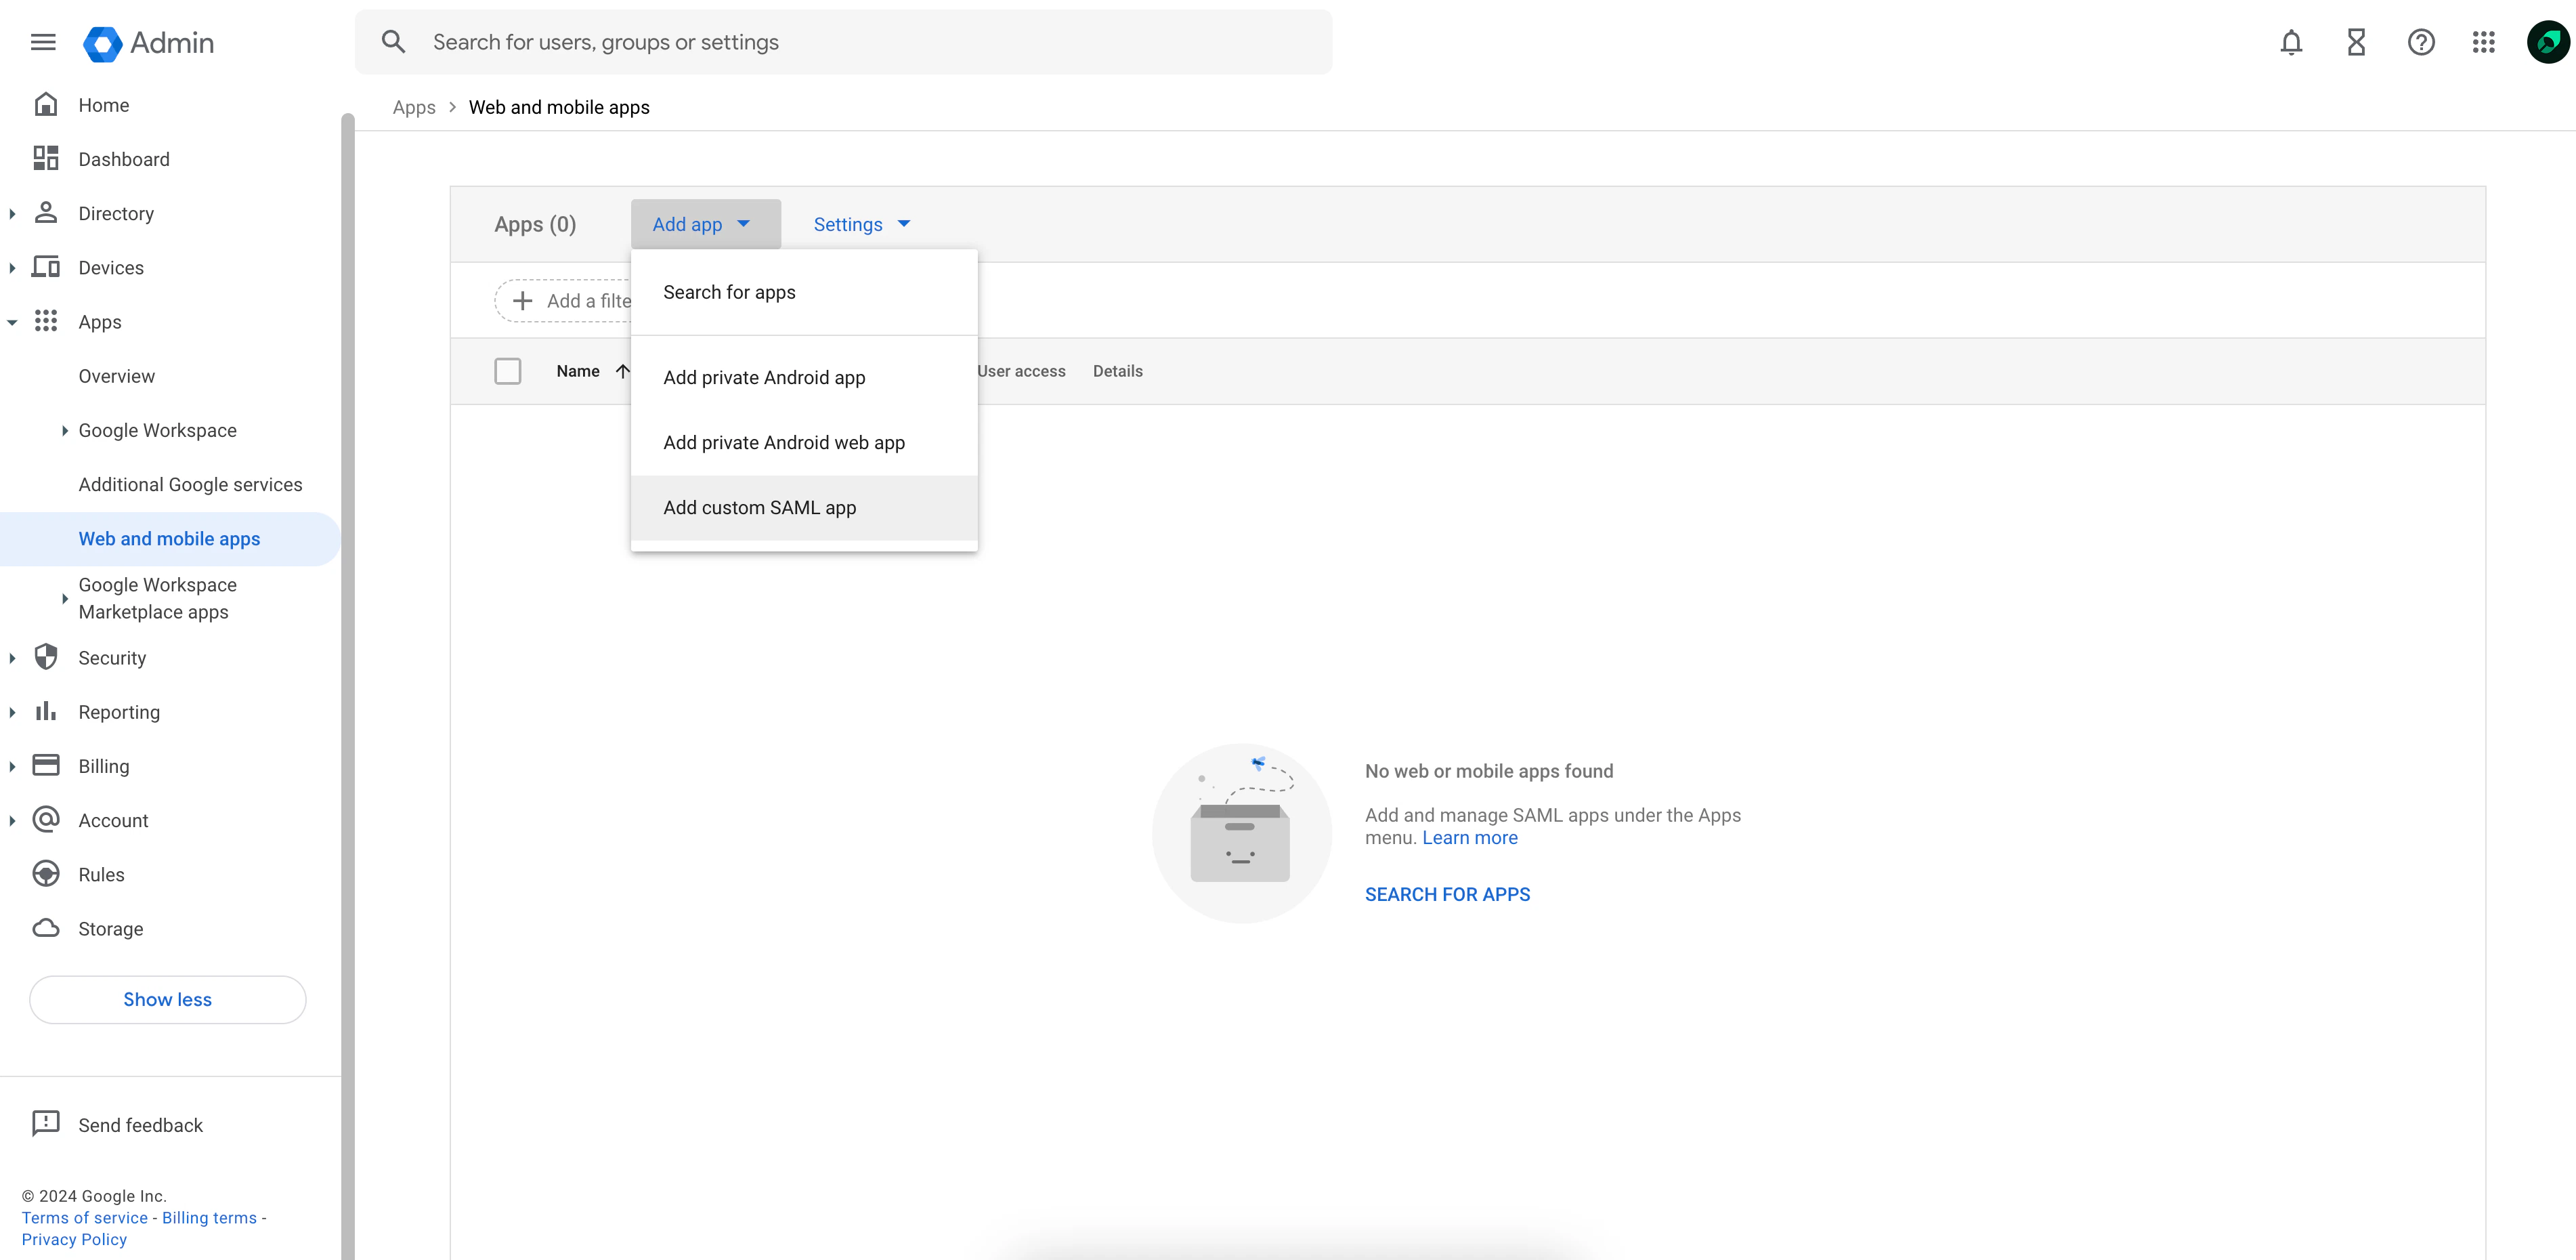Image resolution: width=2576 pixels, height=1260 pixels.
Task: Click the Show less button
Action: [167, 999]
